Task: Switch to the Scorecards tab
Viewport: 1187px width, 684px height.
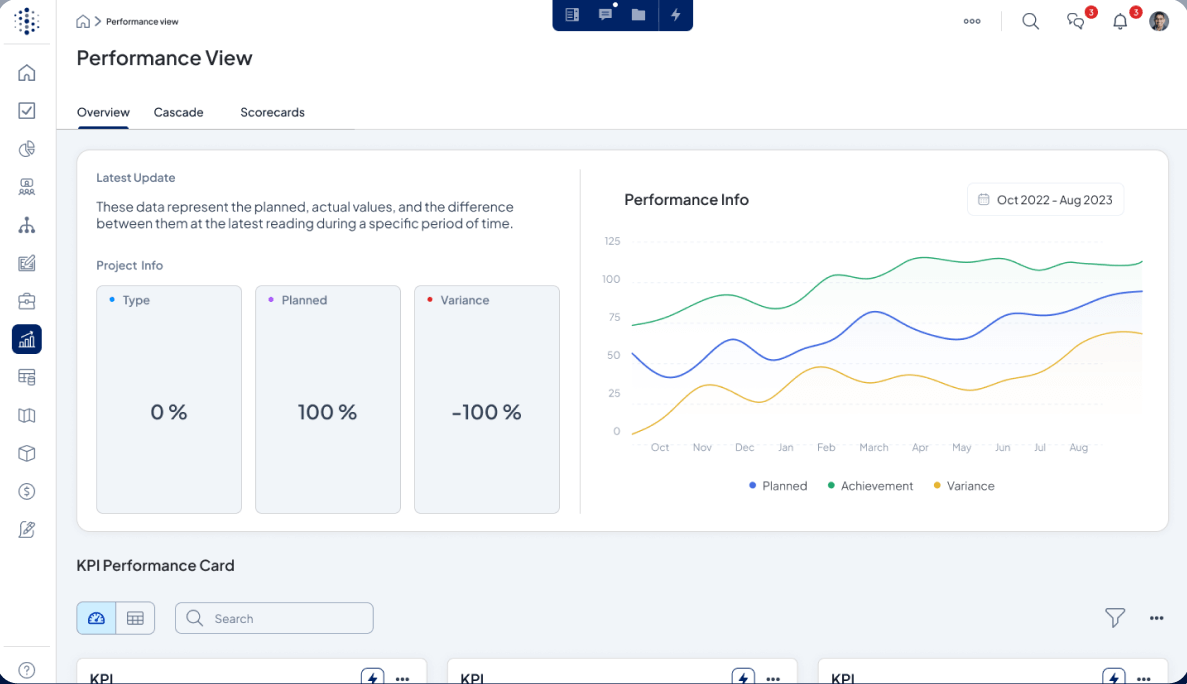Action: (x=272, y=112)
